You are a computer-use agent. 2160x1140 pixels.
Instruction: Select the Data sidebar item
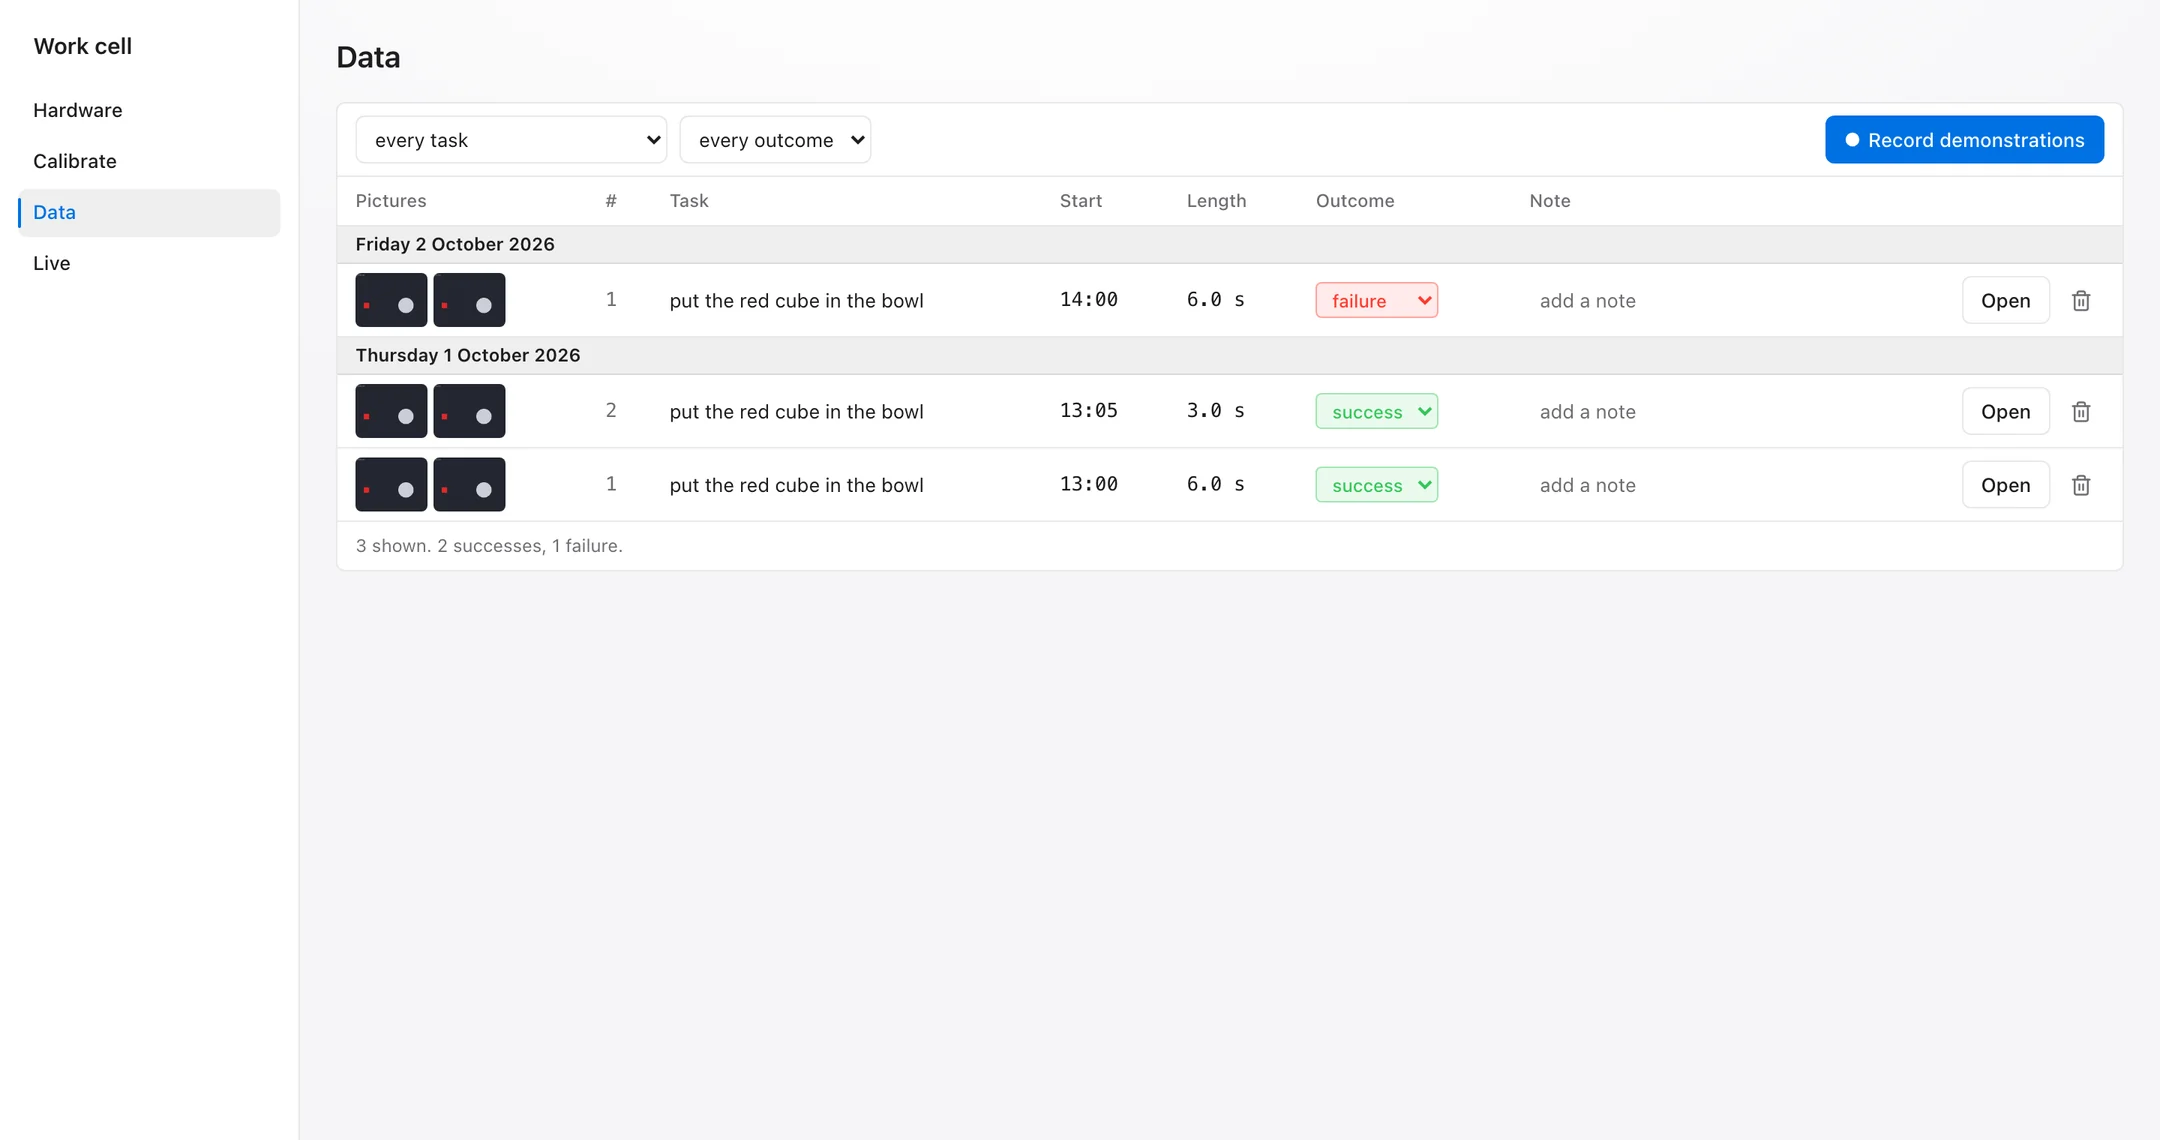coord(149,212)
